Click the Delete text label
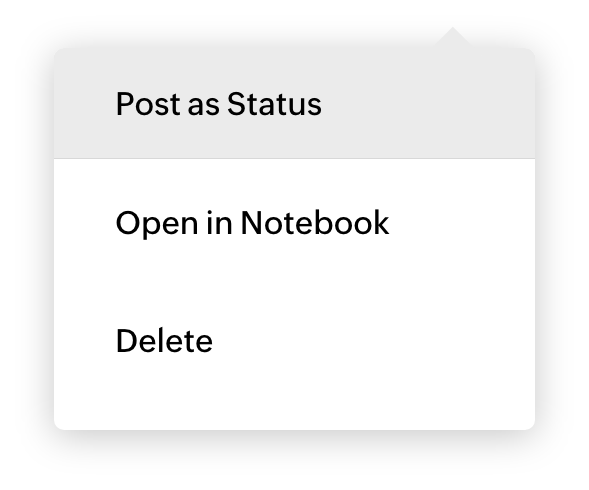 click(165, 341)
